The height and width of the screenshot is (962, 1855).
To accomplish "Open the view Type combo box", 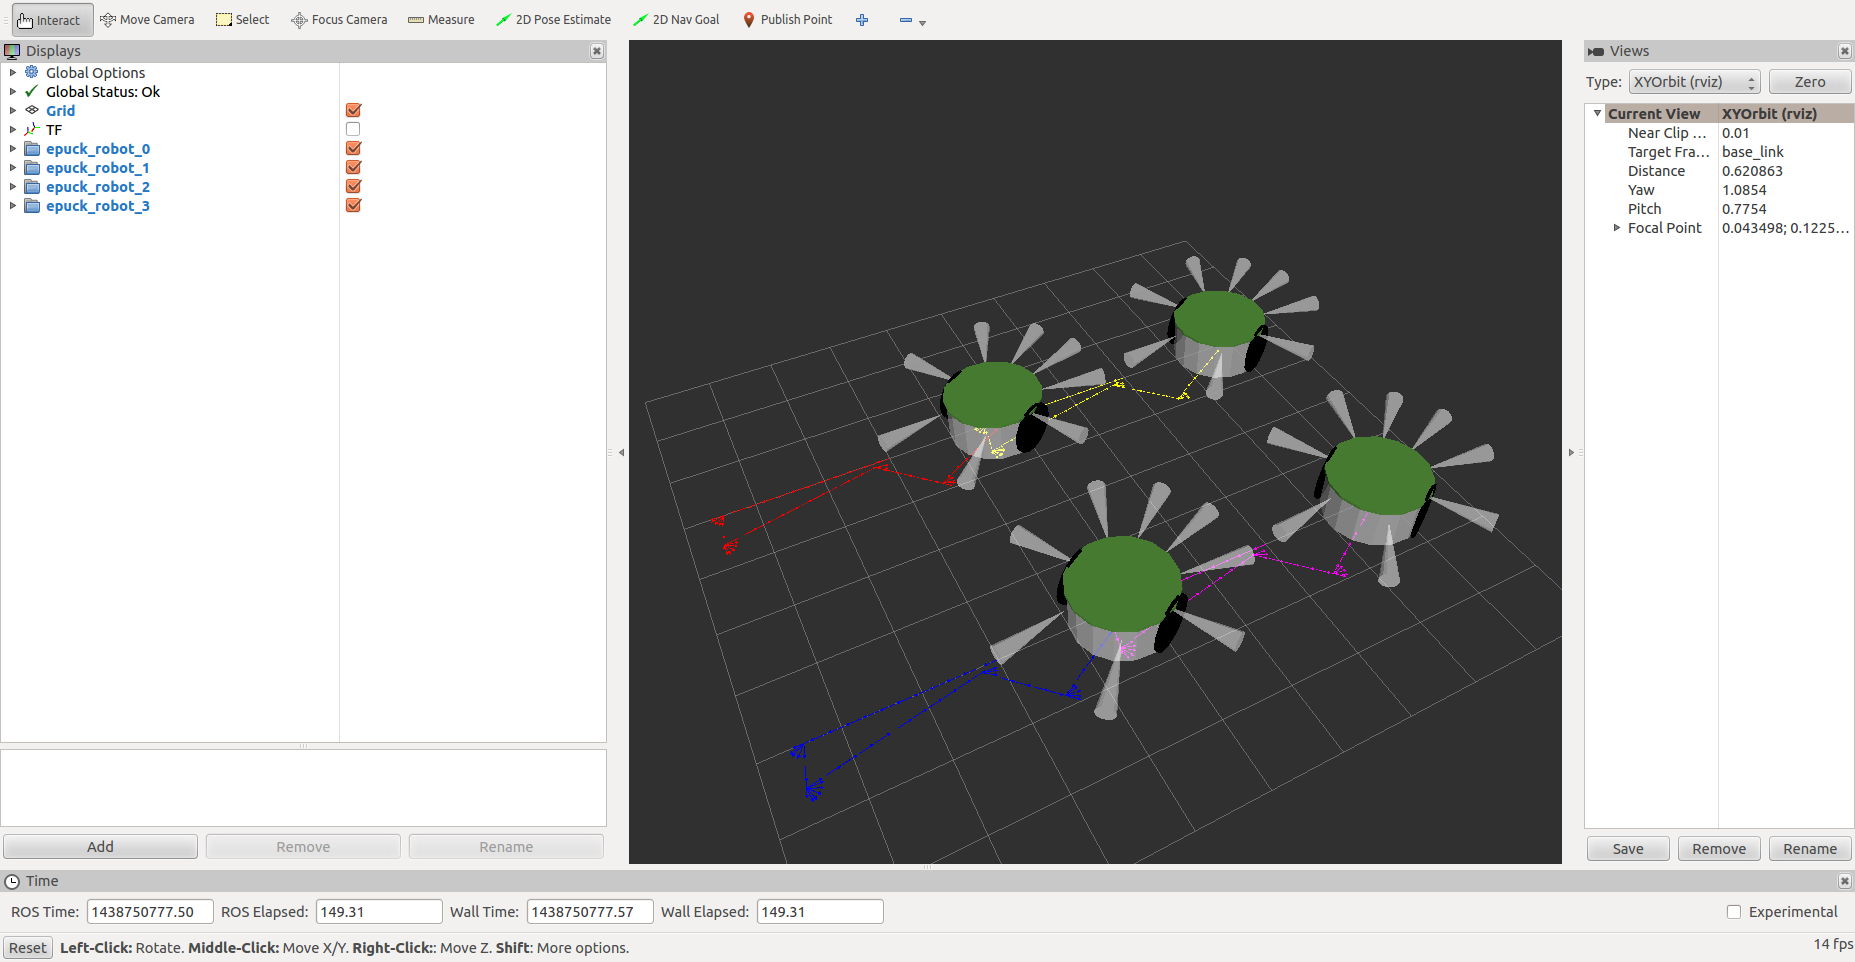I will pos(1694,82).
